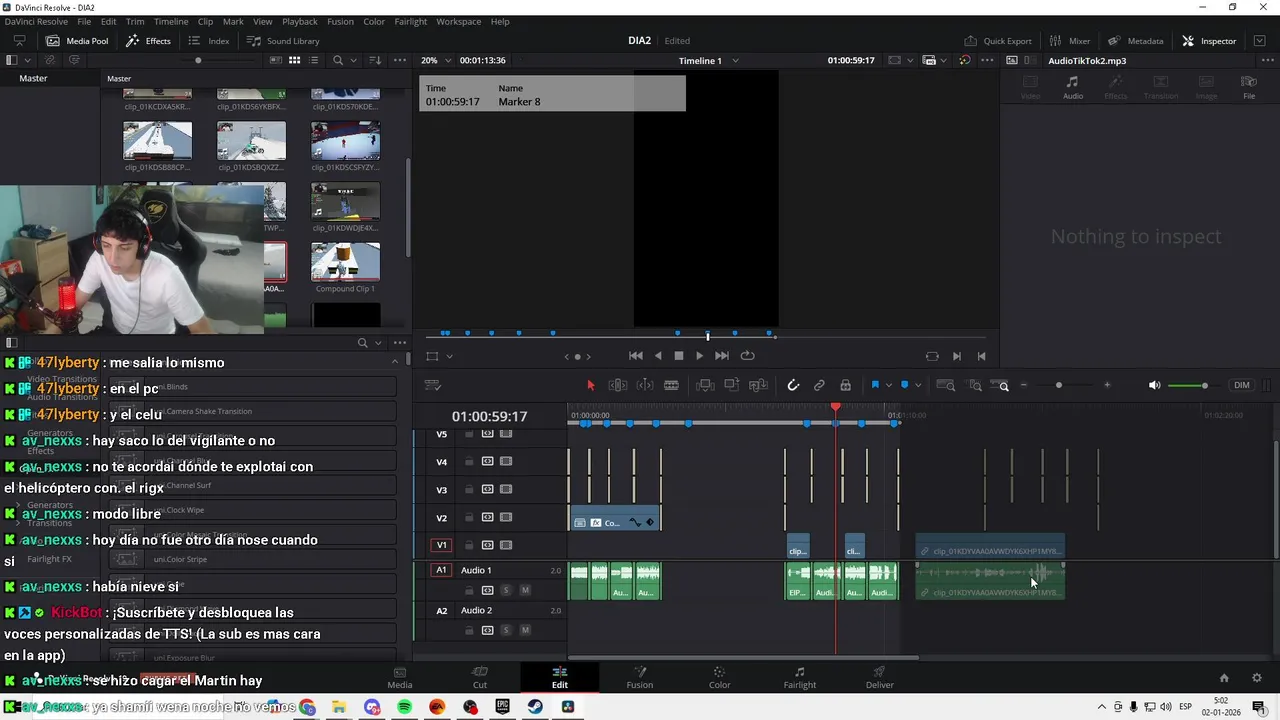Select the Blade Edit Mode tool
This screenshot has height=720, width=1280.
(671, 385)
